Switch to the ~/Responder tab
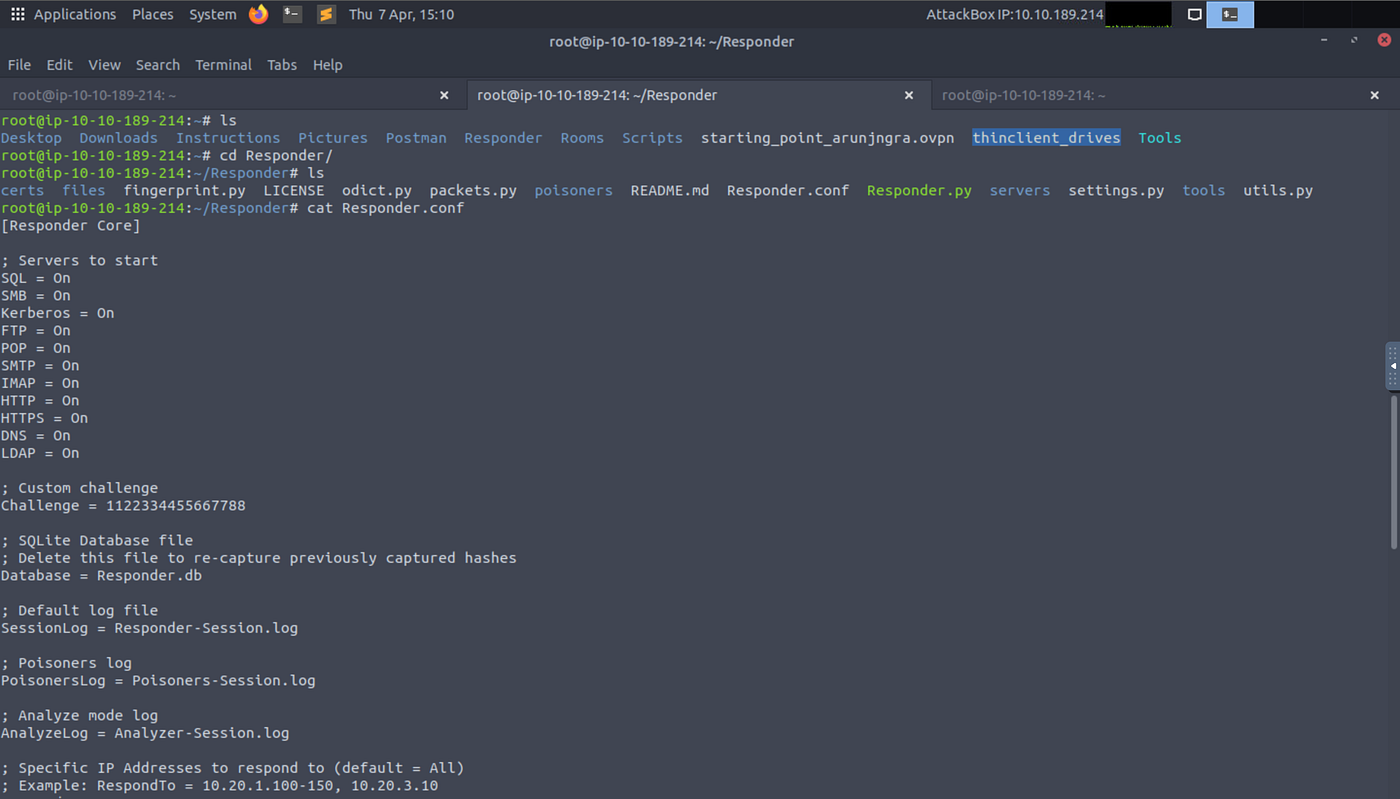 698,95
